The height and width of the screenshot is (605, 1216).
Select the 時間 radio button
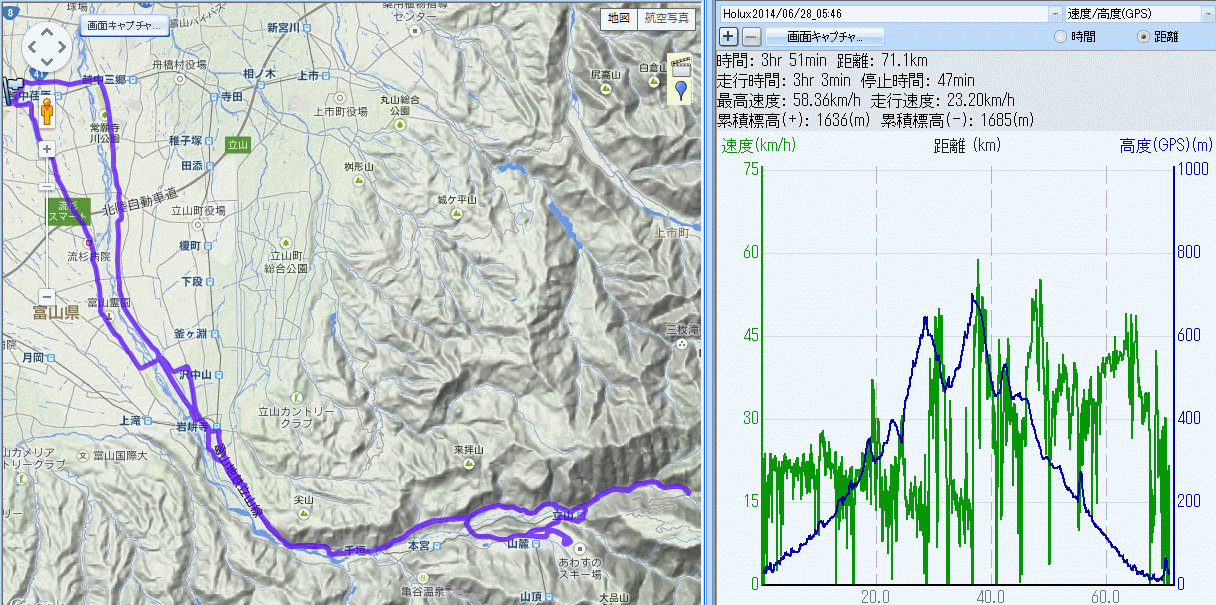click(x=1061, y=37)
